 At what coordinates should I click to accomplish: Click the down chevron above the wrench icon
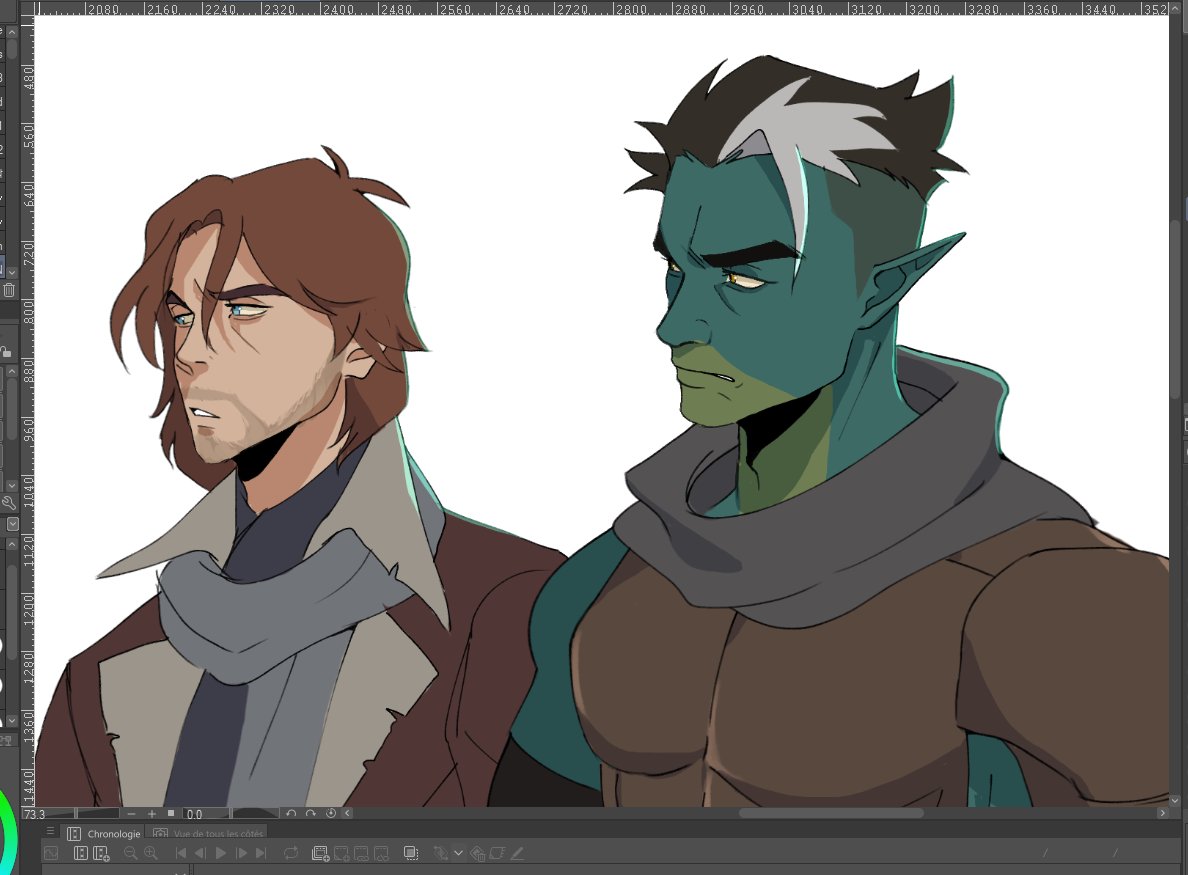coord(11,486)
